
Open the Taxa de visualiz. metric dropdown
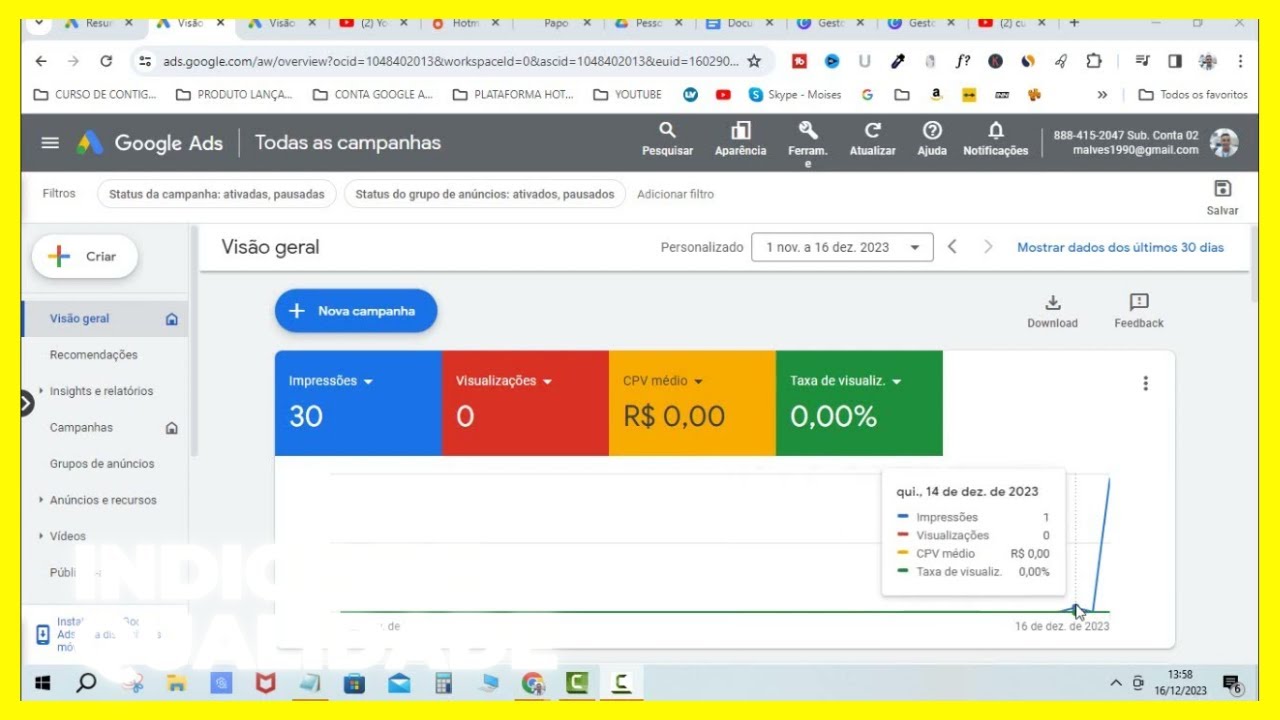coord(846,381)
